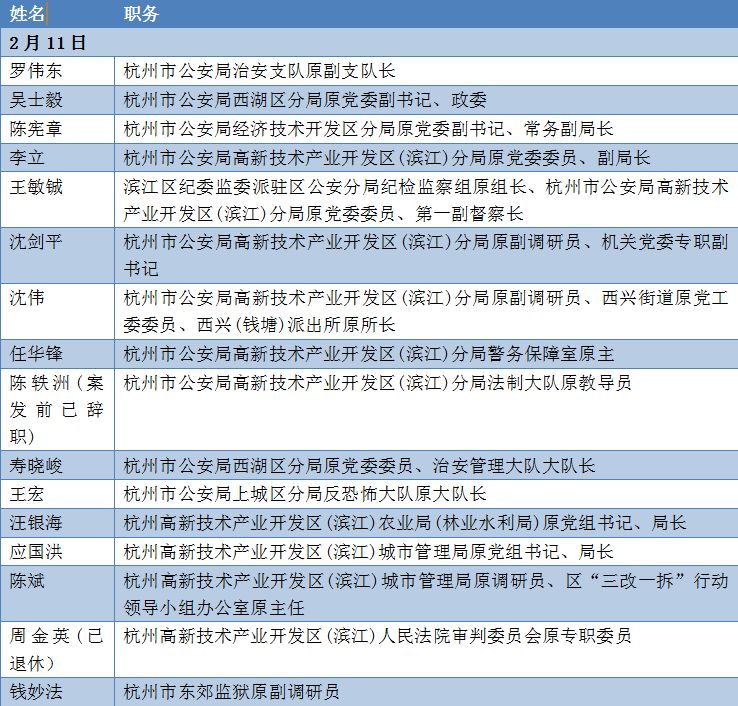738x706 pixels.
Task: Select the name 汪银海
Action: pyautogui.click(x=36, y=522)
